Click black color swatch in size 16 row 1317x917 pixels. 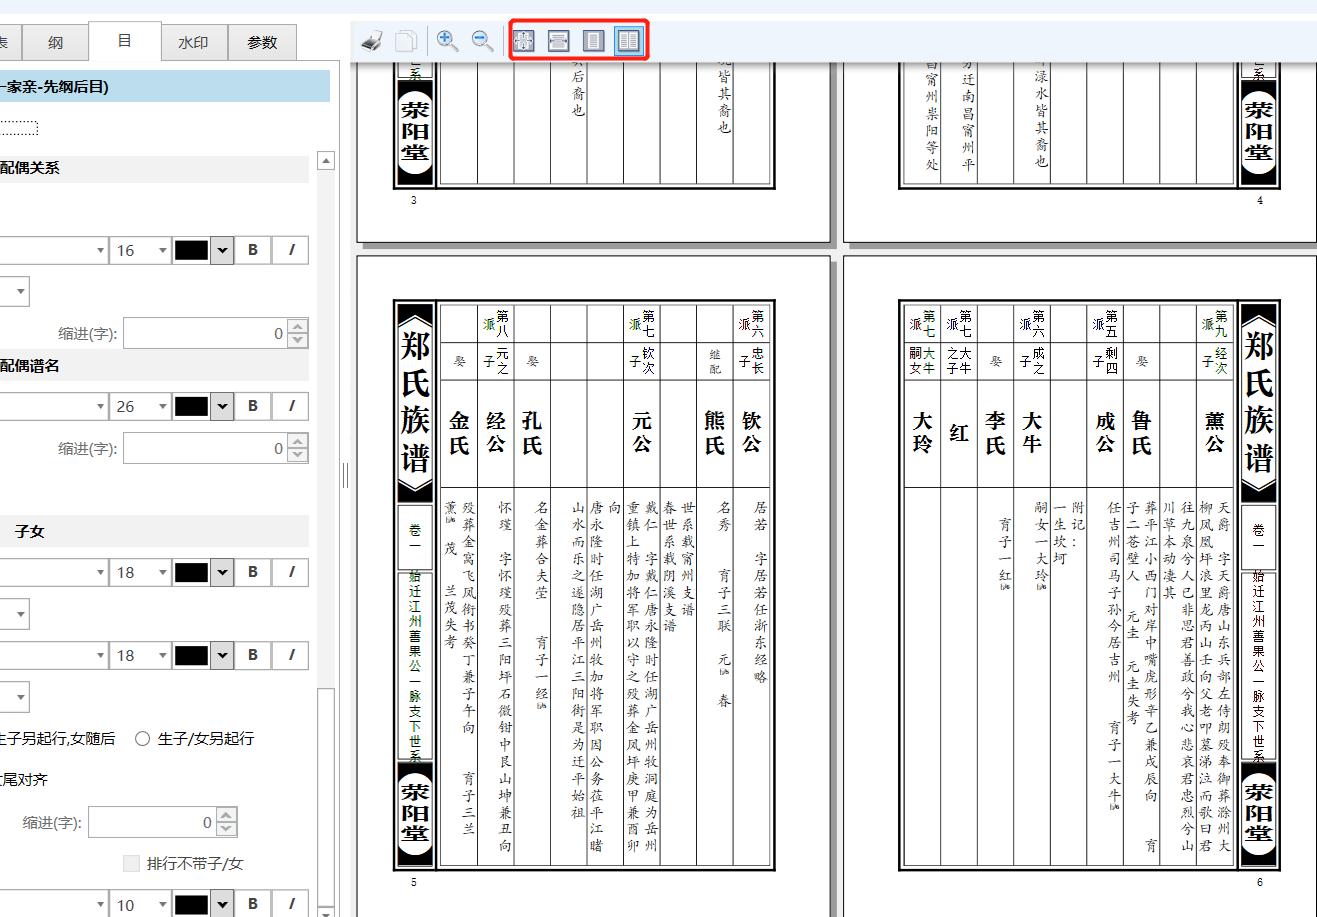(191, 250)
